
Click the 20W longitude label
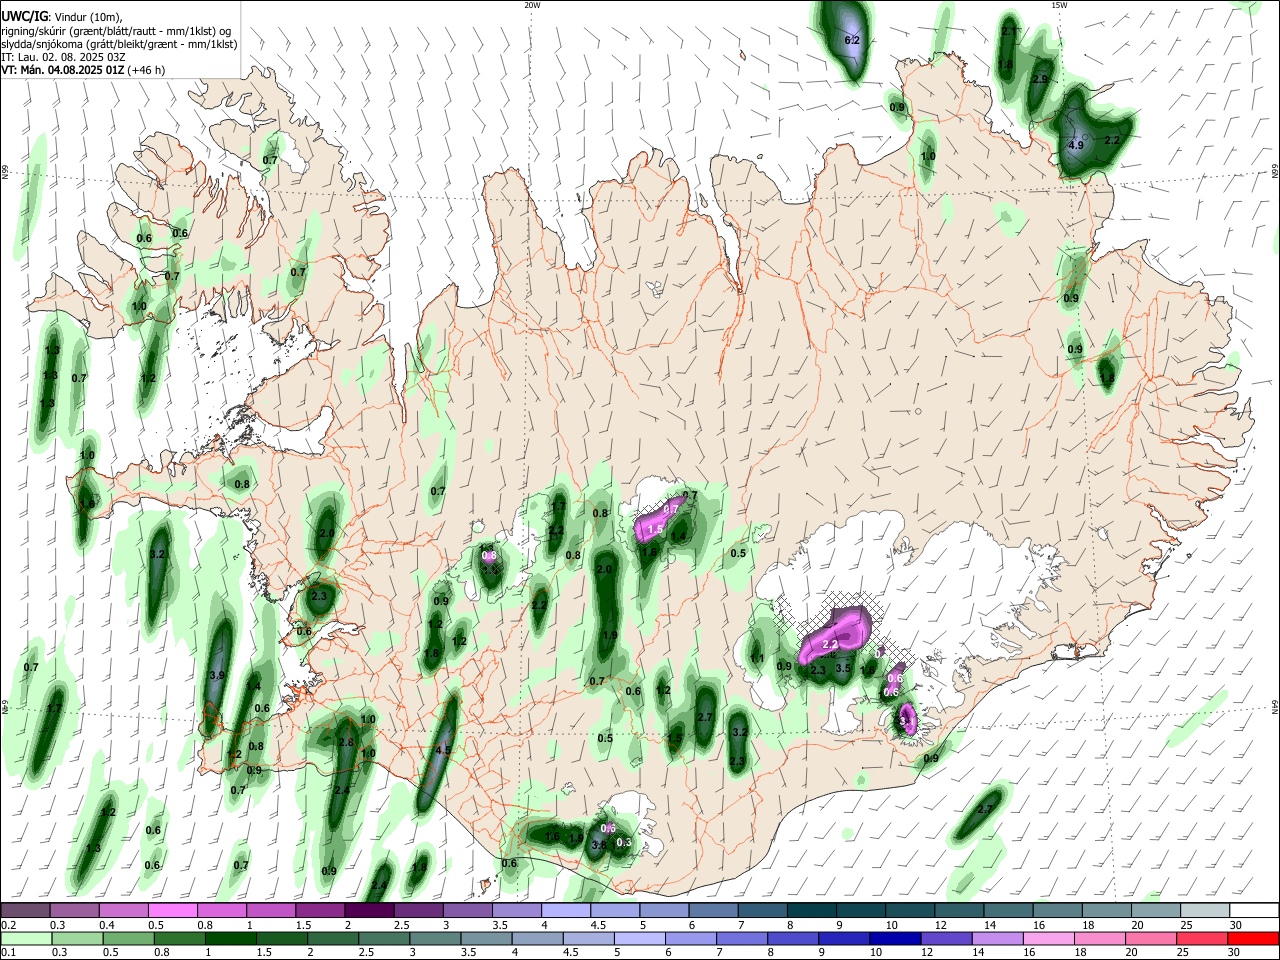click(532, 5)
